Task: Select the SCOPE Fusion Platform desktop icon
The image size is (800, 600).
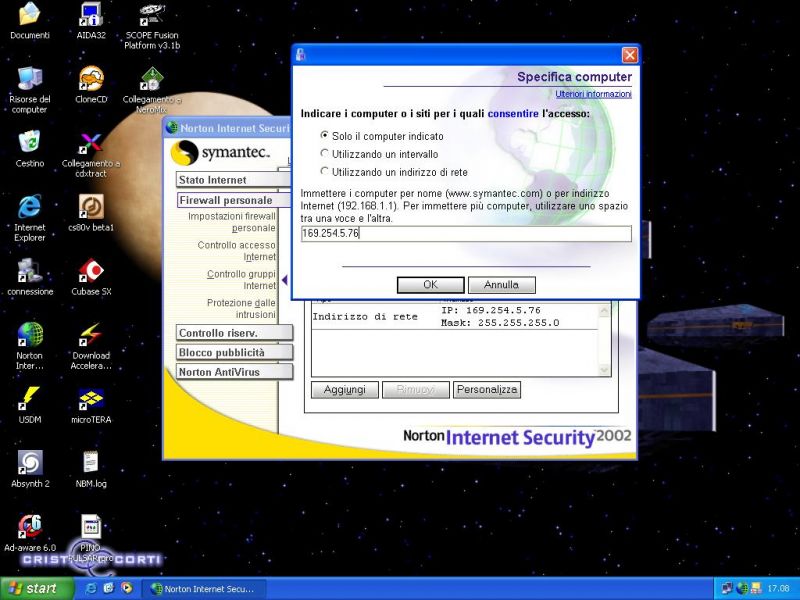Action: pos(152,14)
